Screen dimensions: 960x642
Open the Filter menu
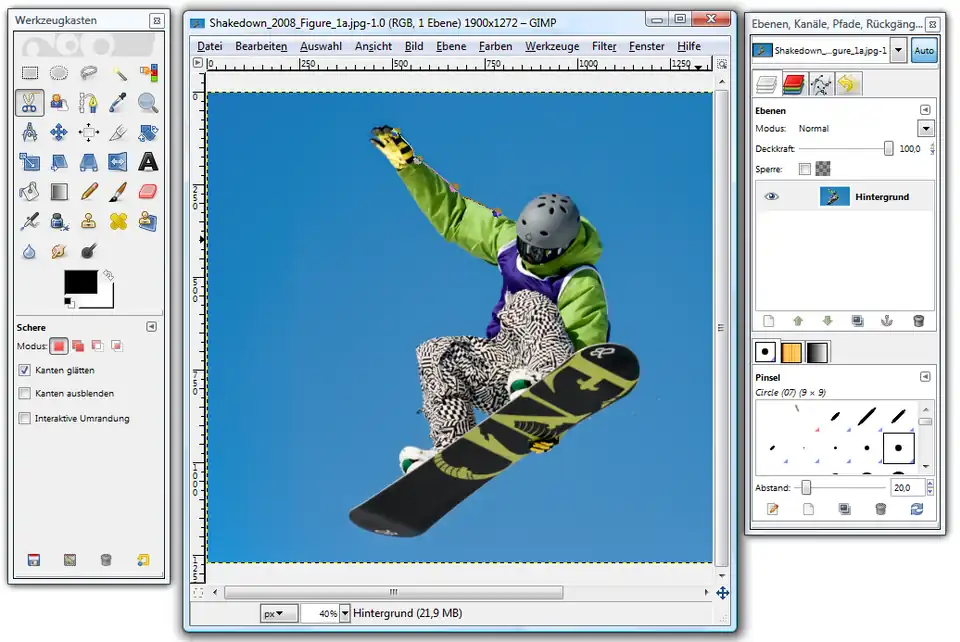(604, 46)
